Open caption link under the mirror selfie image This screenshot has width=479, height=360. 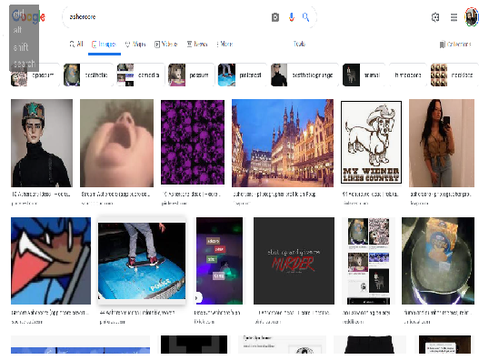tap(440, 194)
